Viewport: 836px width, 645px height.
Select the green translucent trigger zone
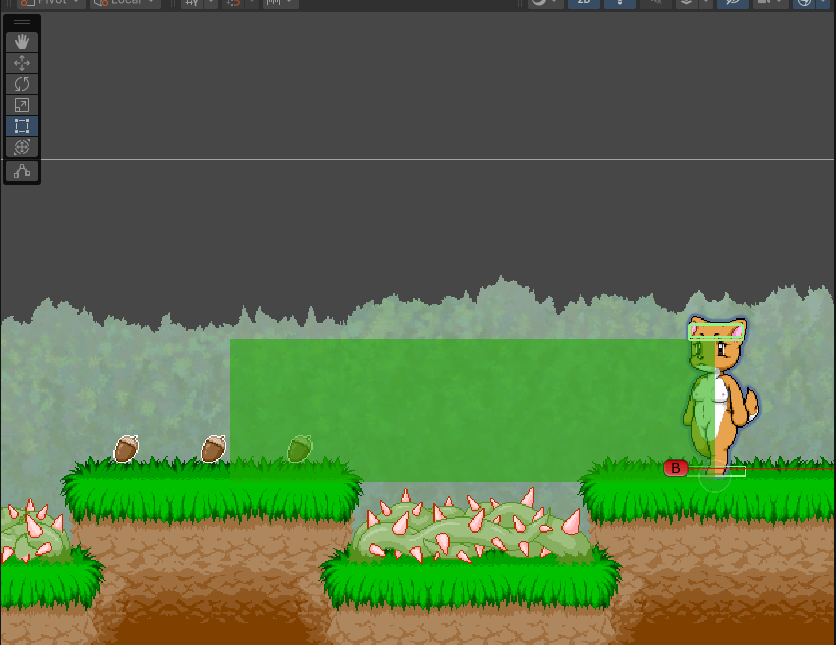[x=472, y=410]
